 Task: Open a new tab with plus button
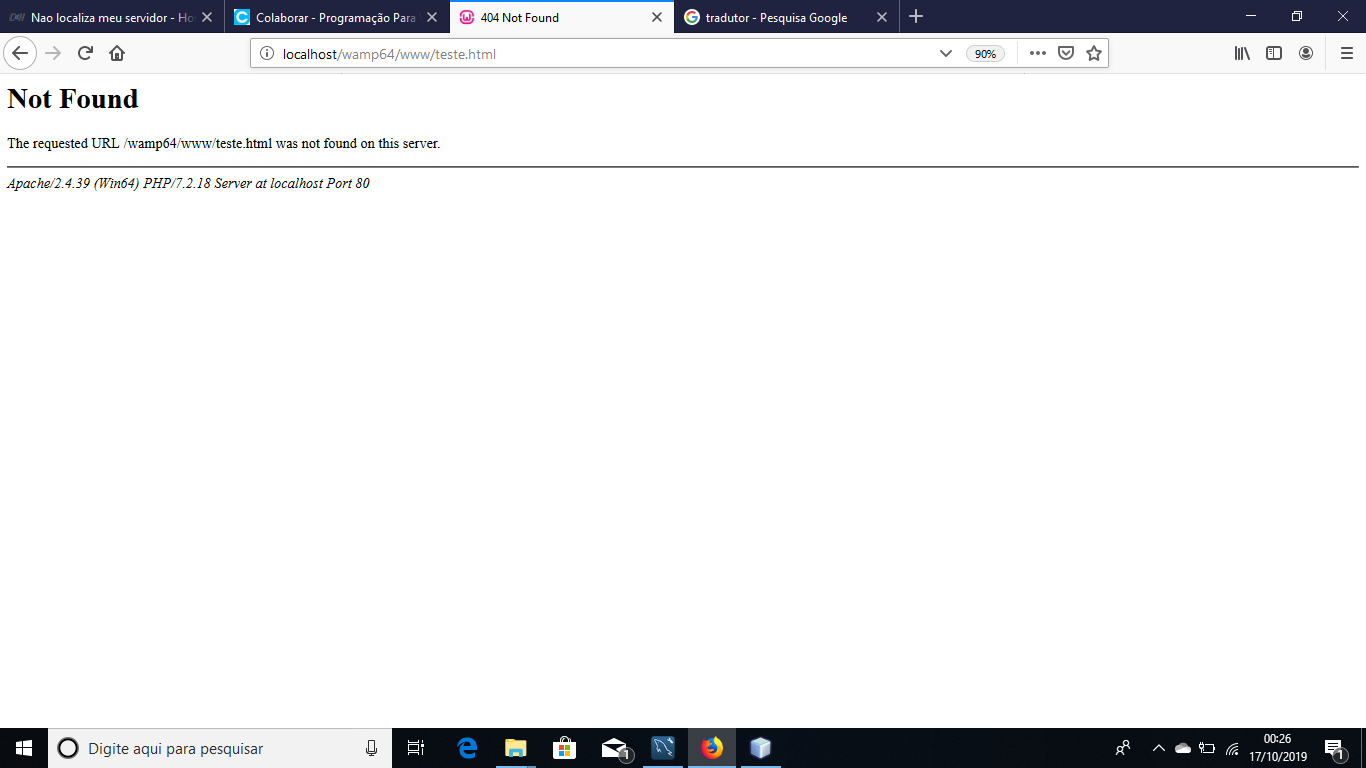click(x=916, y=17)
